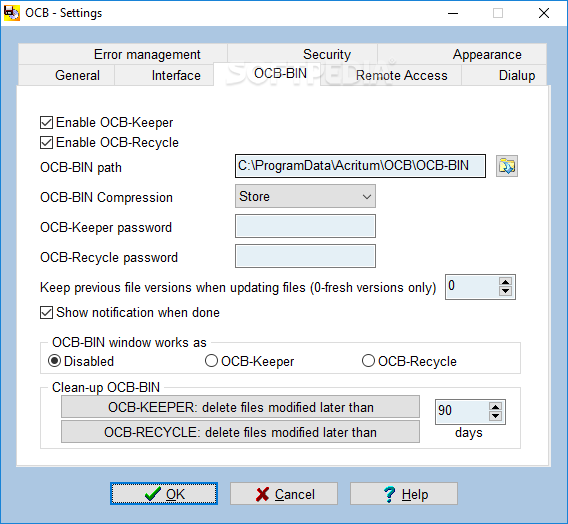Viewport: 568px width, 524px height.
Task: Click the previous versions number field
Action: pyautogui.click(x=472, y=286)
